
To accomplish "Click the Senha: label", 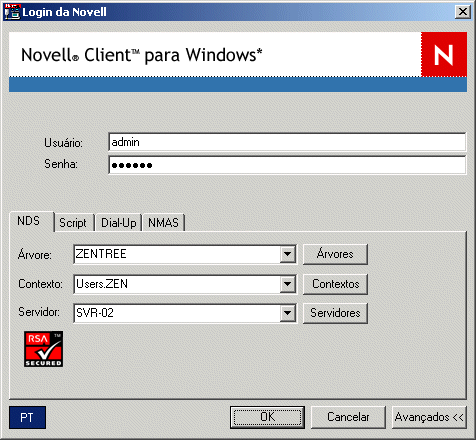I will click(x=61, y=164).
